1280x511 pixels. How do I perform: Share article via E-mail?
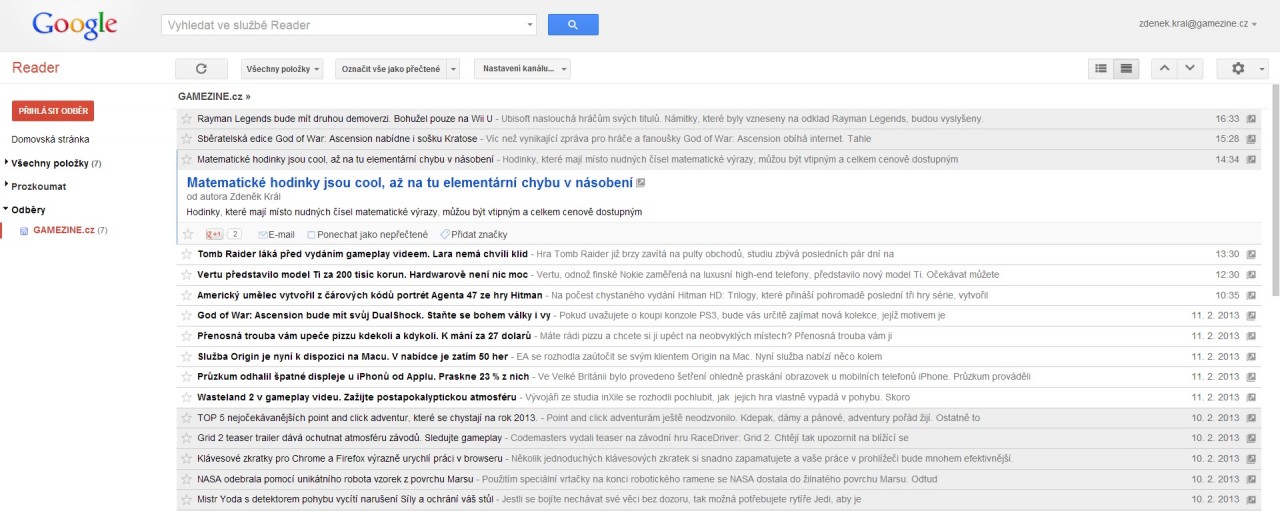point(276,234)
